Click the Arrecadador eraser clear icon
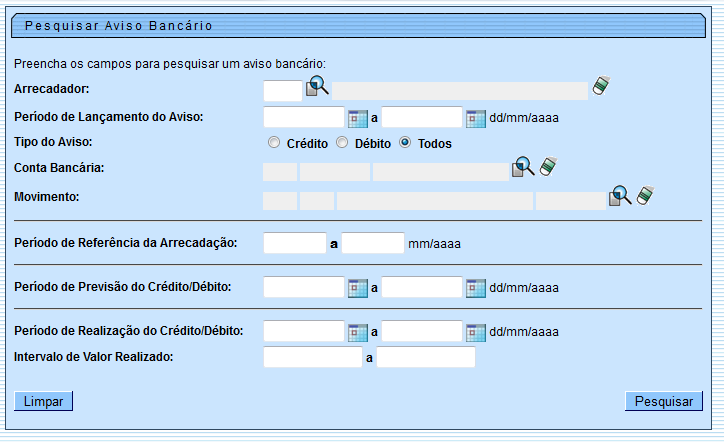 click(x=600, y=86)
